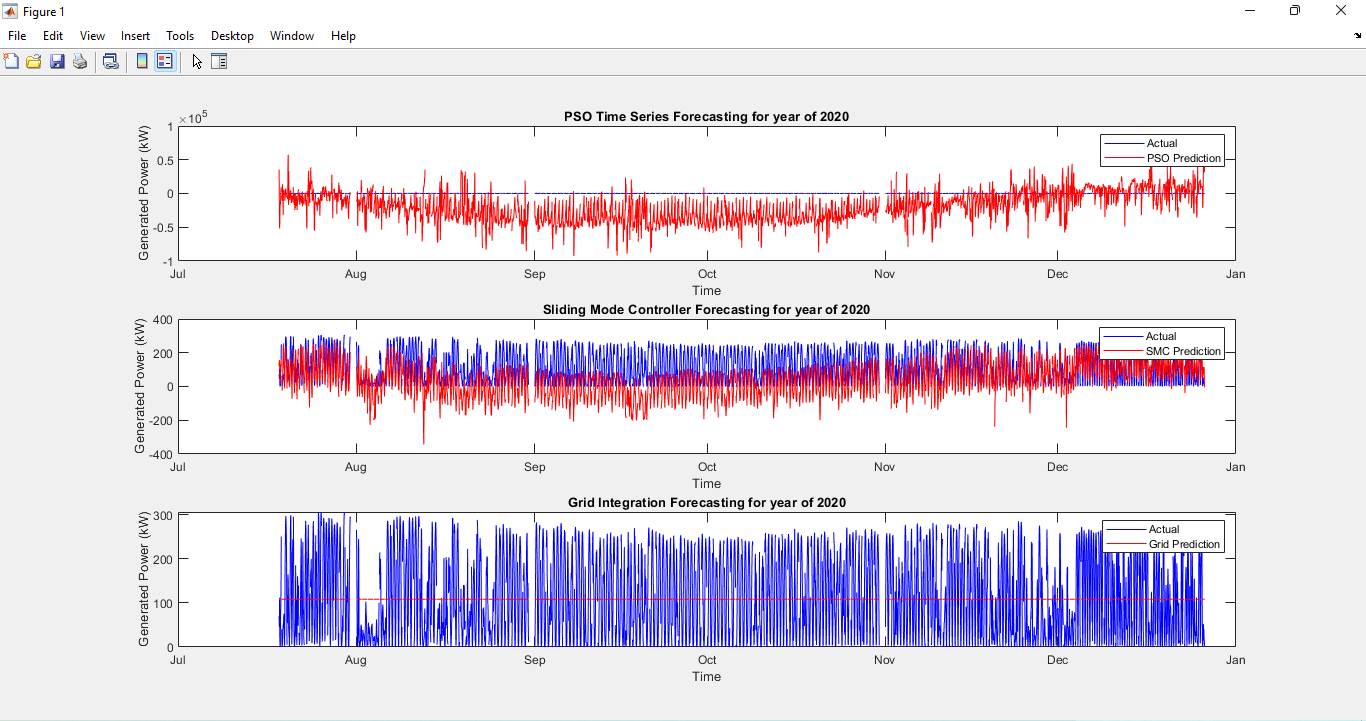1366x721 pixels.
Task: Click the New Figure icon
Action: point(11,61)
